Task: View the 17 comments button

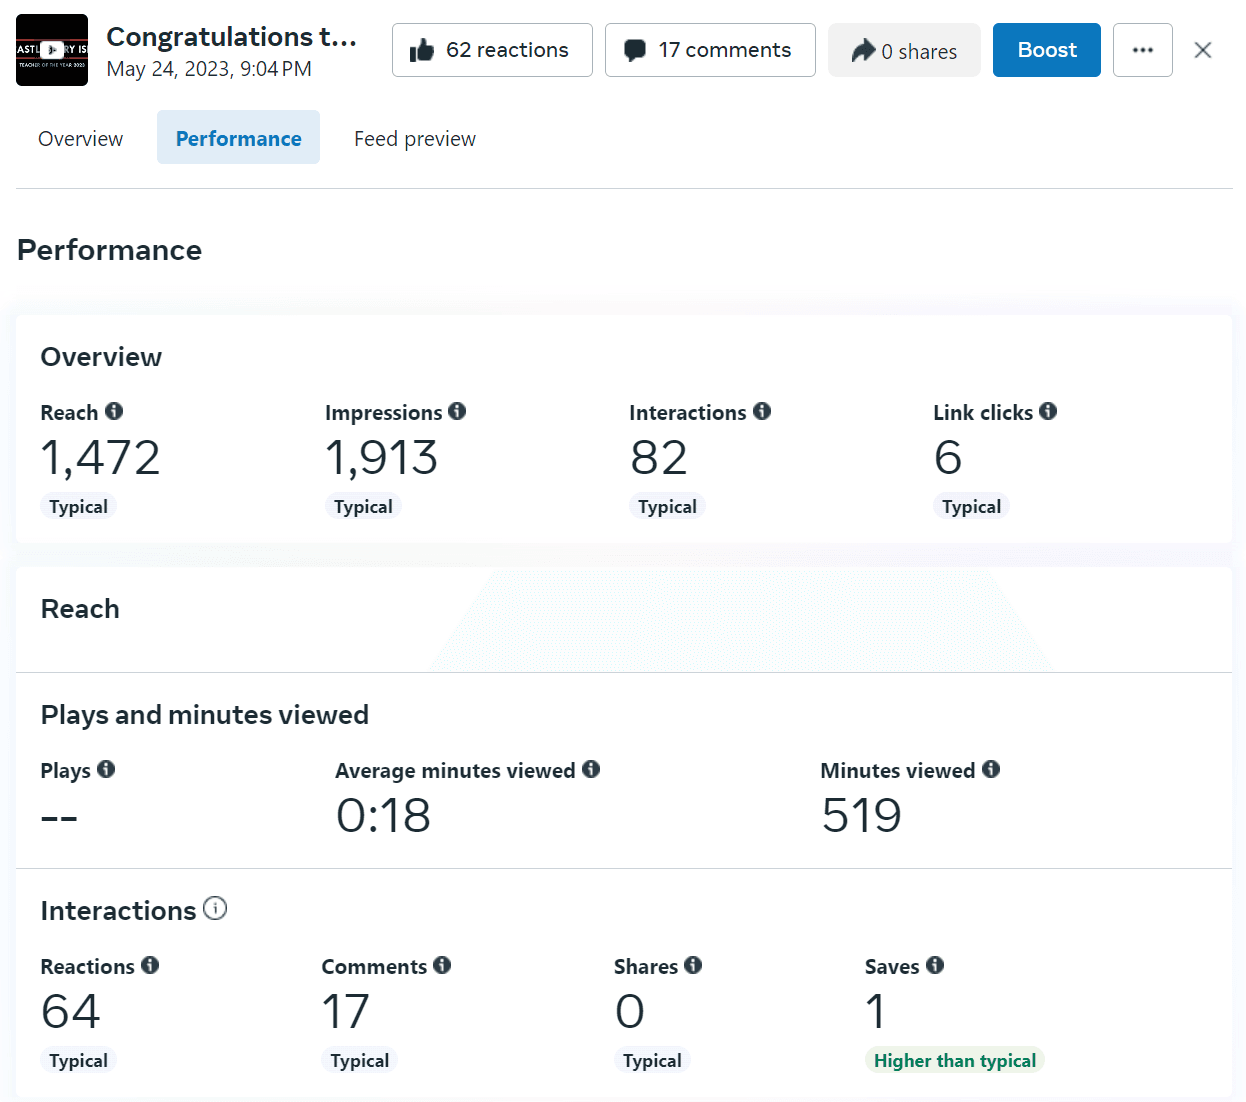Action: pos(710,50)
